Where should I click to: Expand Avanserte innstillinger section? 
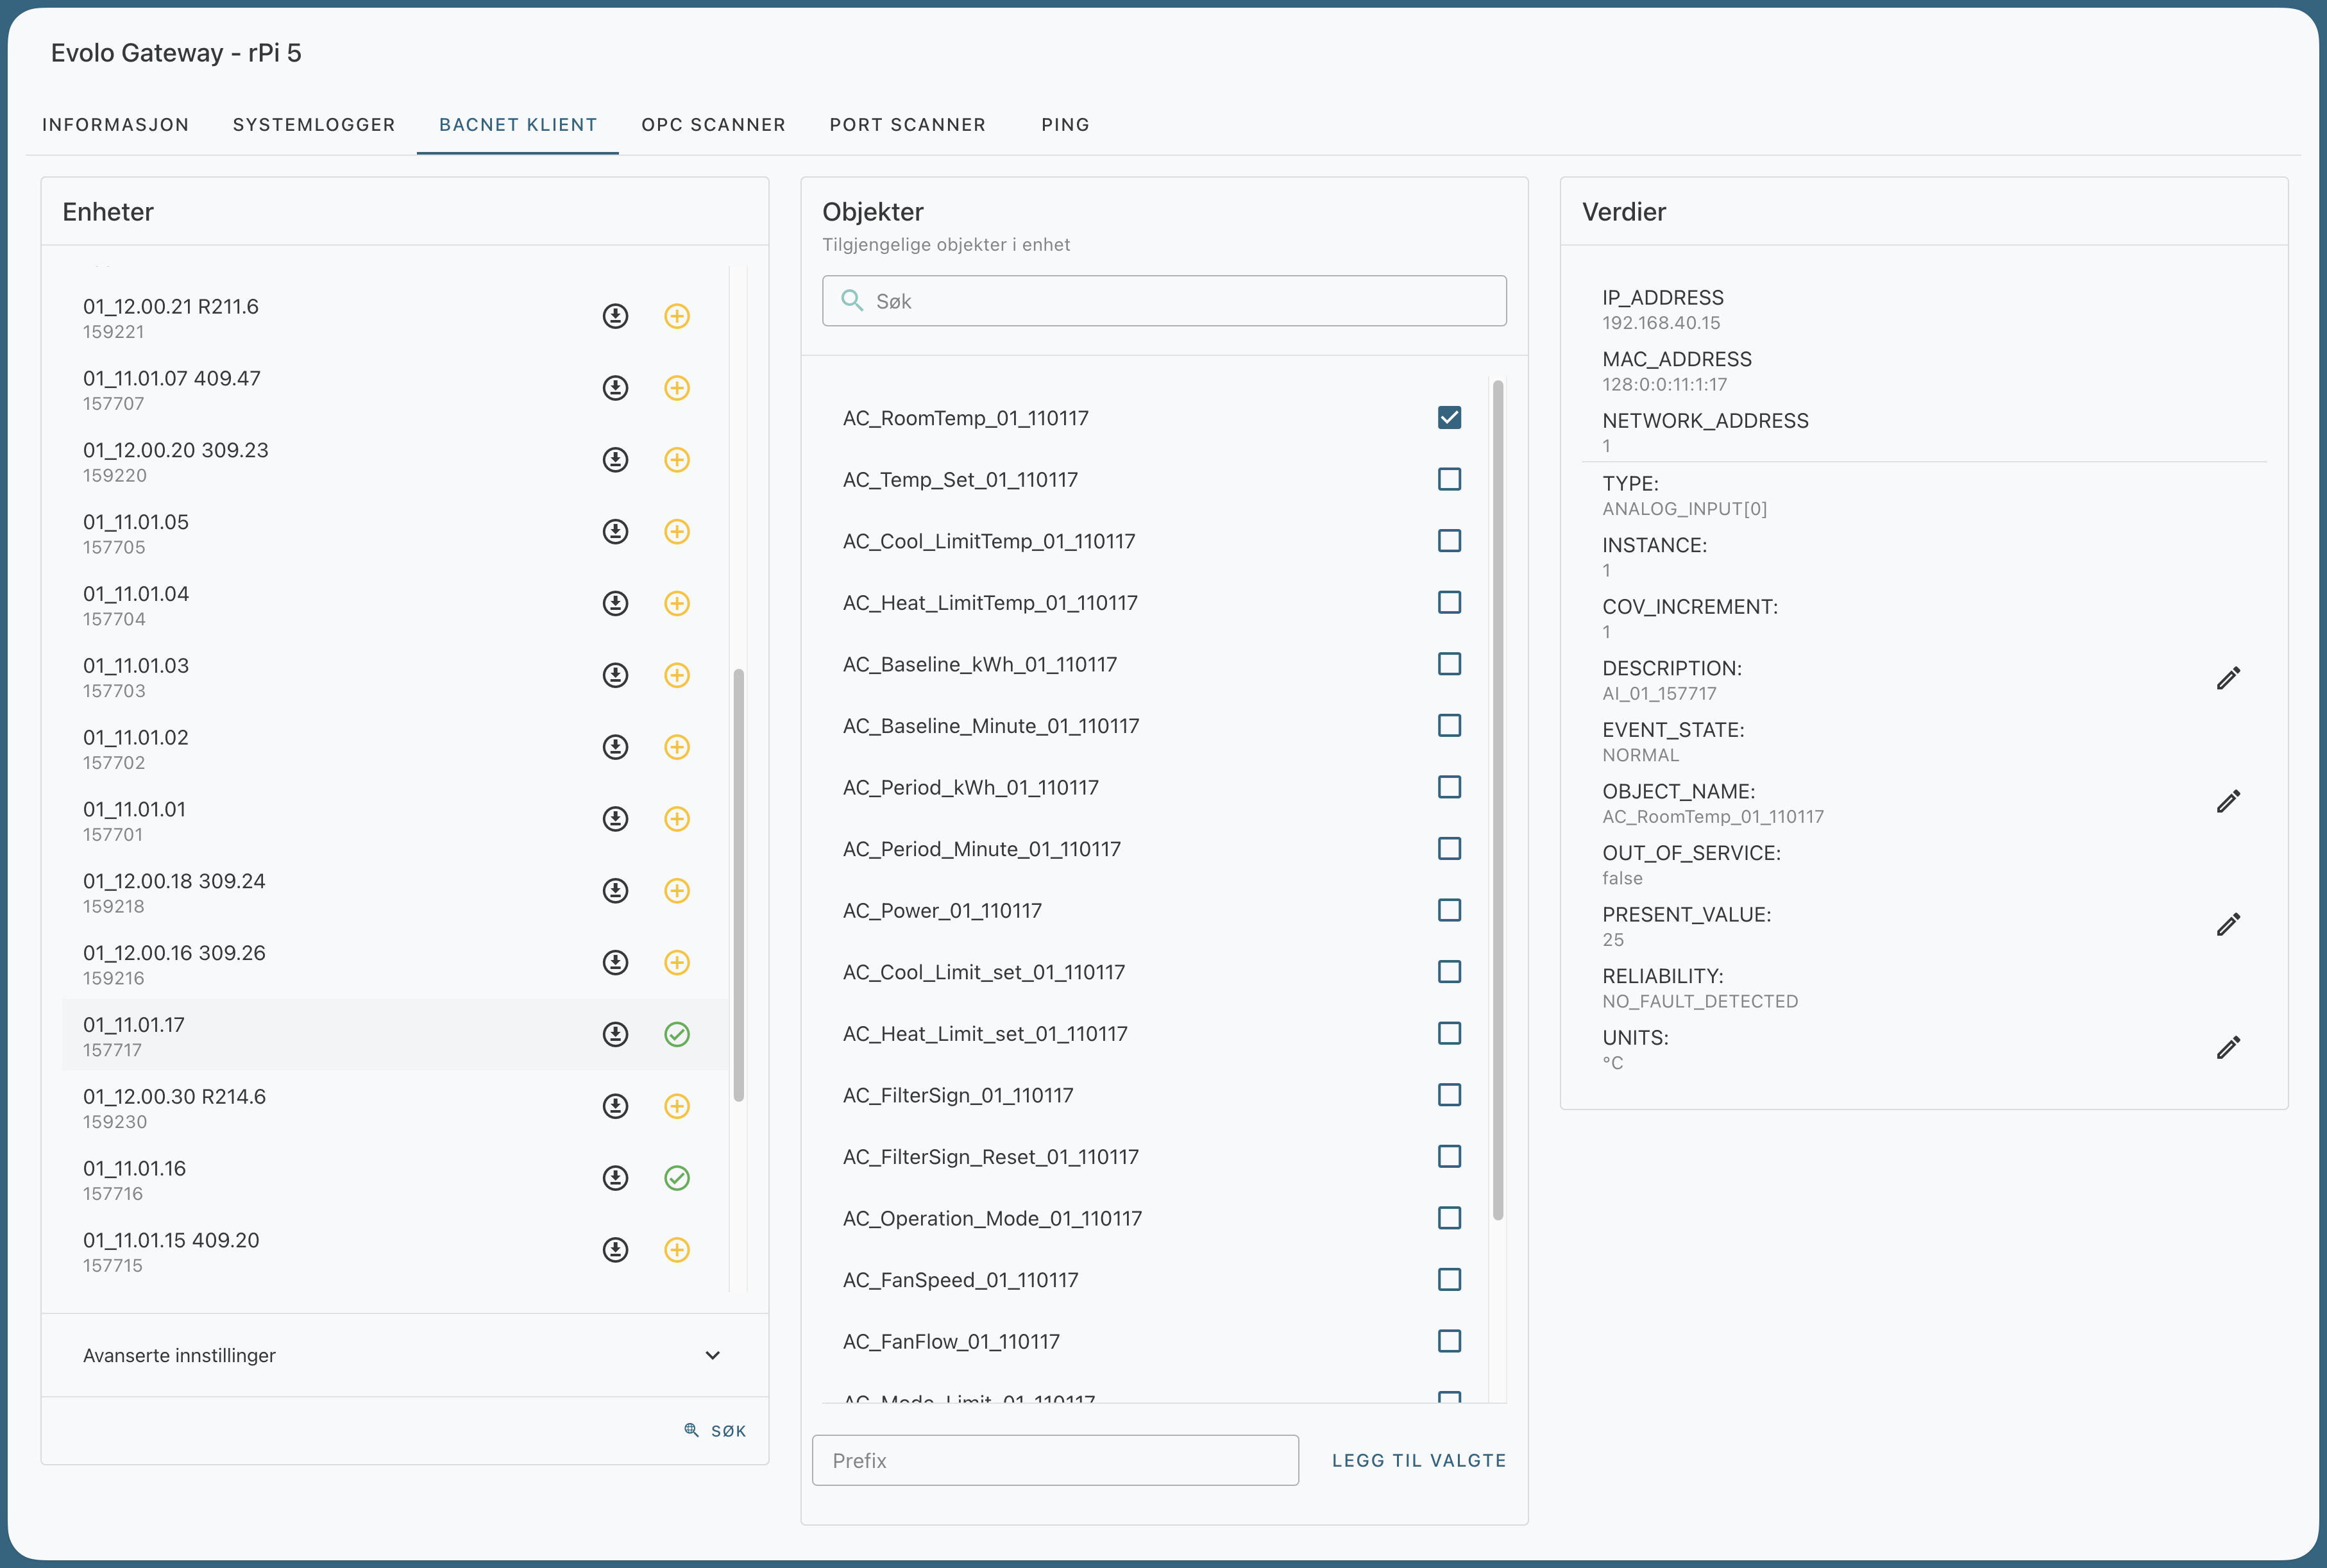pyautogui.click(x=404, y=1356)
